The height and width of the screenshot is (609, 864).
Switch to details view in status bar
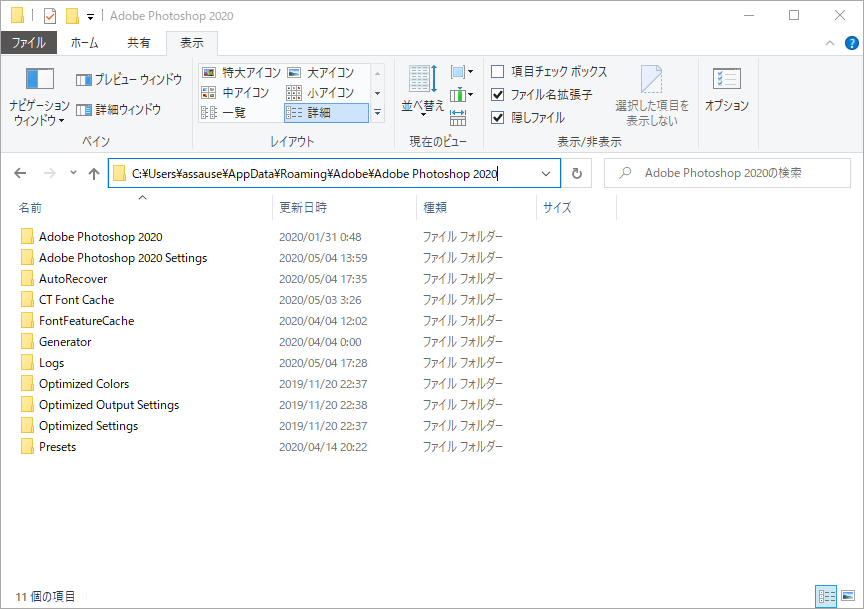tap(826, 596)
